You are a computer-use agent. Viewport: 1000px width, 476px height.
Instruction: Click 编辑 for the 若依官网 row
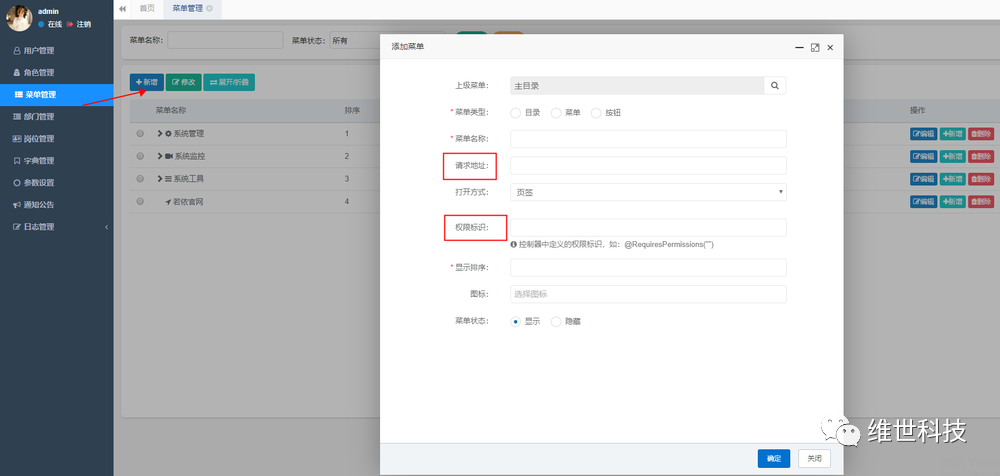[x=923, y=202]
